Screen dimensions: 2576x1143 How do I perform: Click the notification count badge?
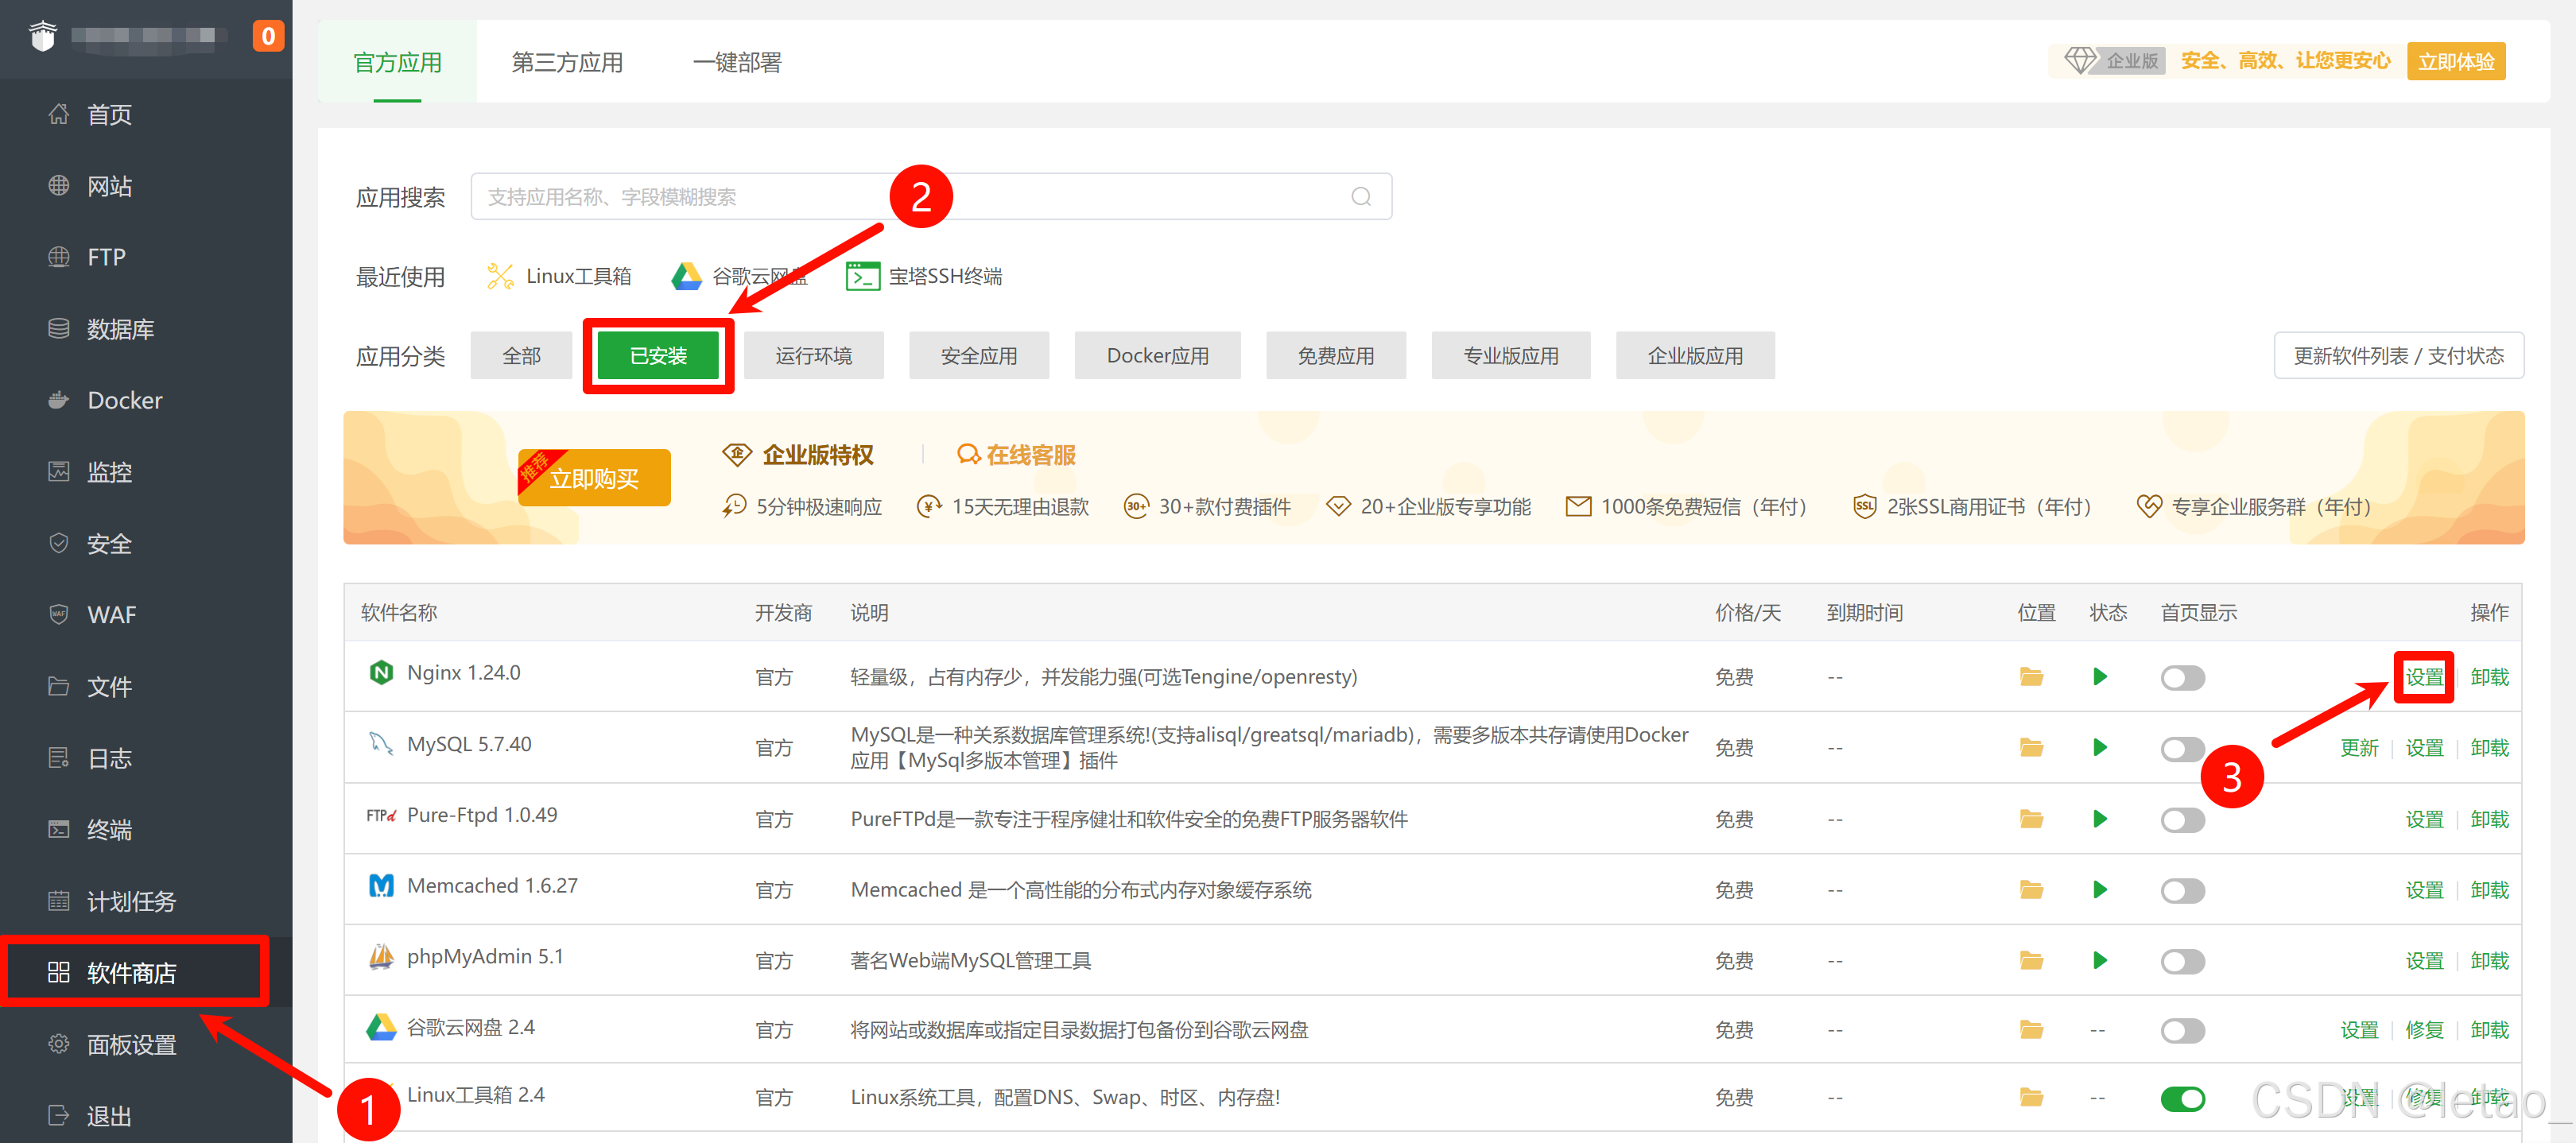click(267, 36)
